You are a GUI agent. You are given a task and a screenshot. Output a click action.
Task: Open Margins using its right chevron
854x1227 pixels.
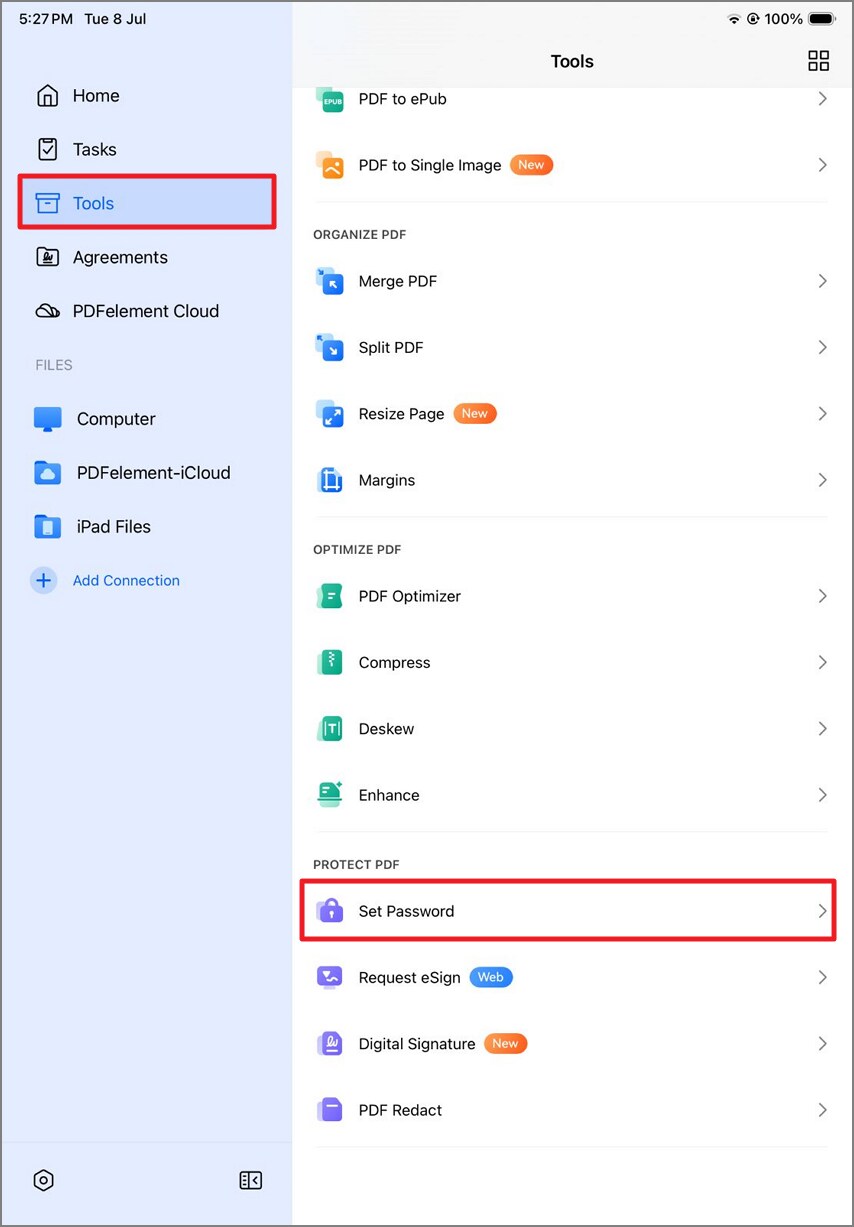click(x=822, y=480)
